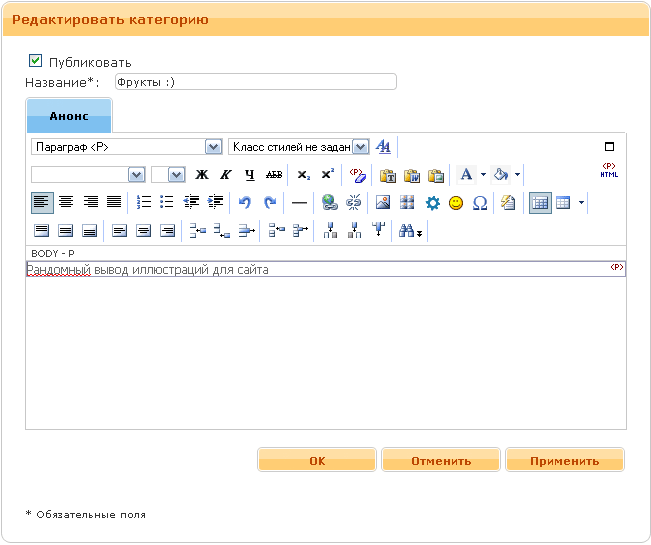The width and height of the screenshot is (651, 545).
Task: Insert an image with the picture icon
Action: (382, 202)
